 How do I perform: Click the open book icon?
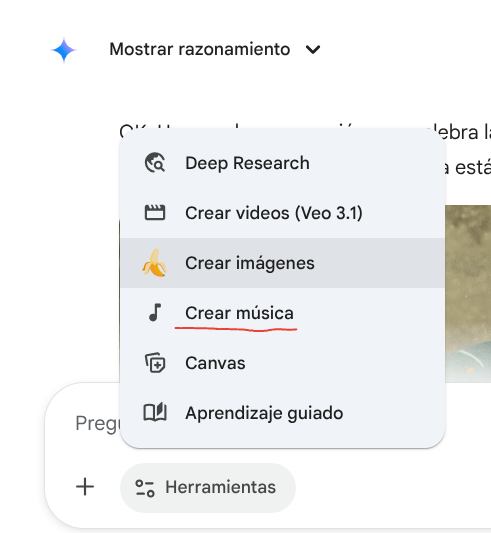[155, 412]
